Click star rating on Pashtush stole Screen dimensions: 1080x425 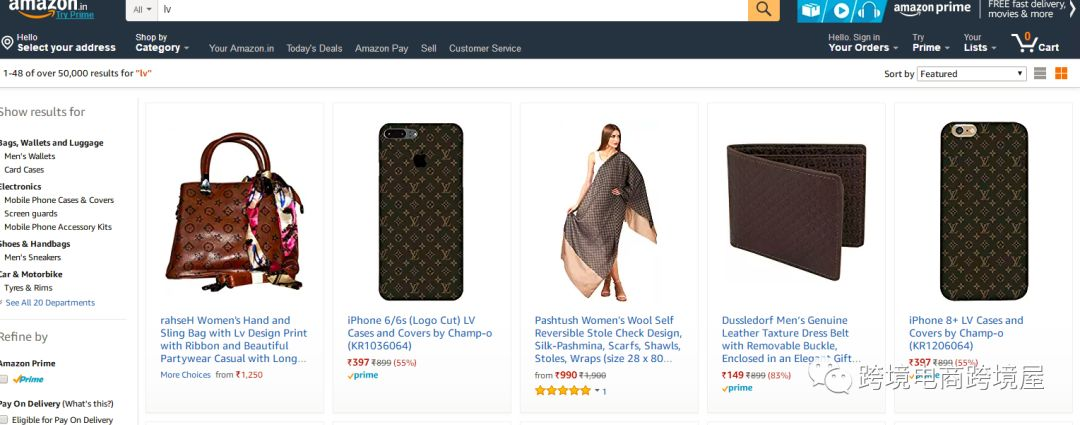(563, 391)
